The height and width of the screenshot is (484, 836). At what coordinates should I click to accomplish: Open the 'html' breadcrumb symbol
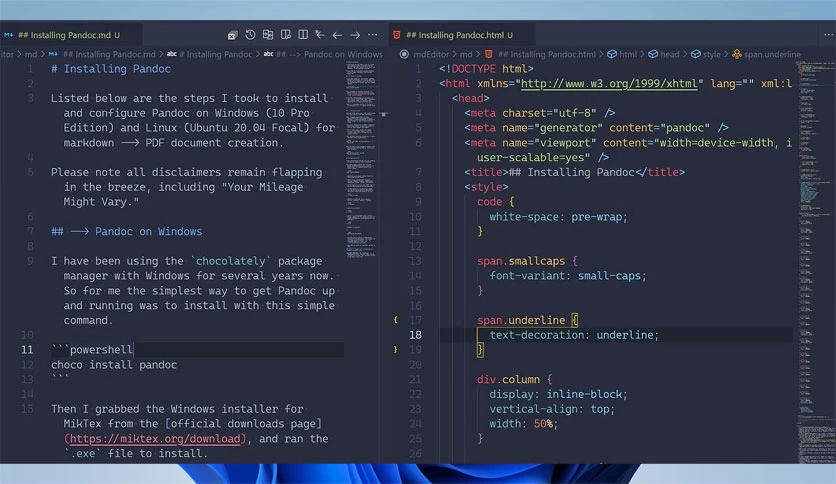pyautogui.click(x=628, y=54)
